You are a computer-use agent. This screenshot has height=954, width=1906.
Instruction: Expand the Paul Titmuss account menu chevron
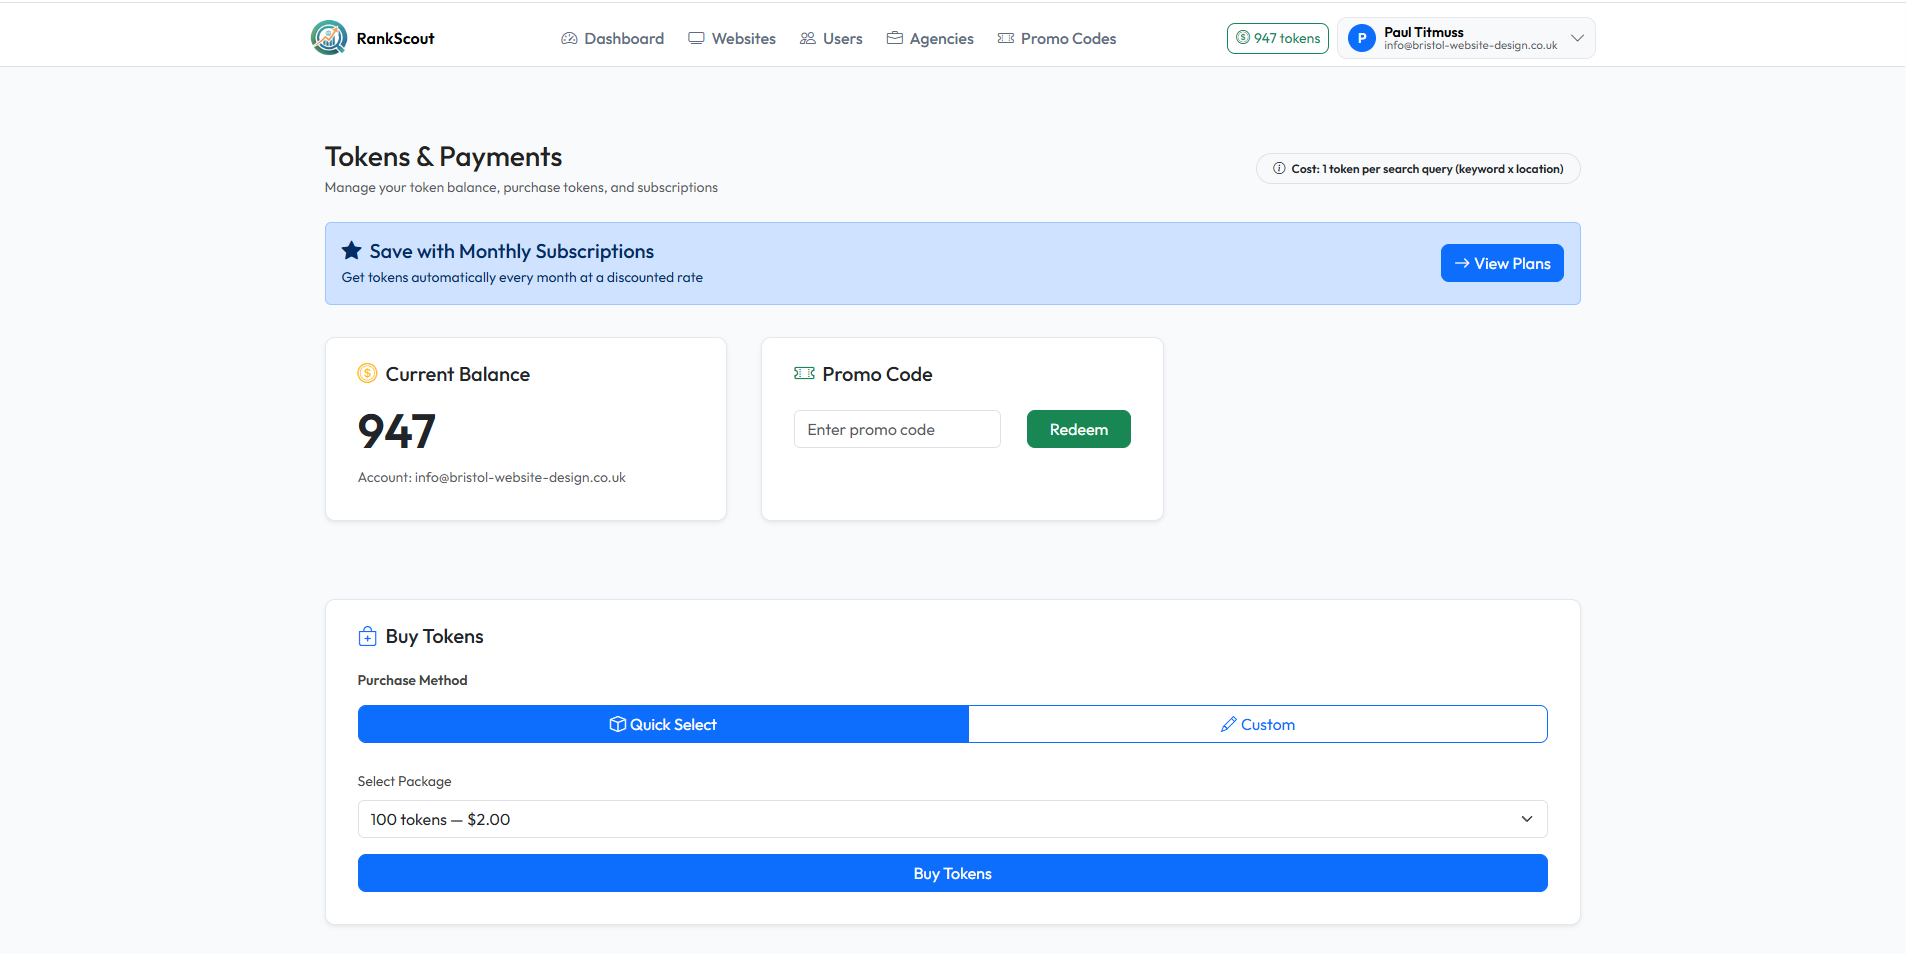point(1577,39)
